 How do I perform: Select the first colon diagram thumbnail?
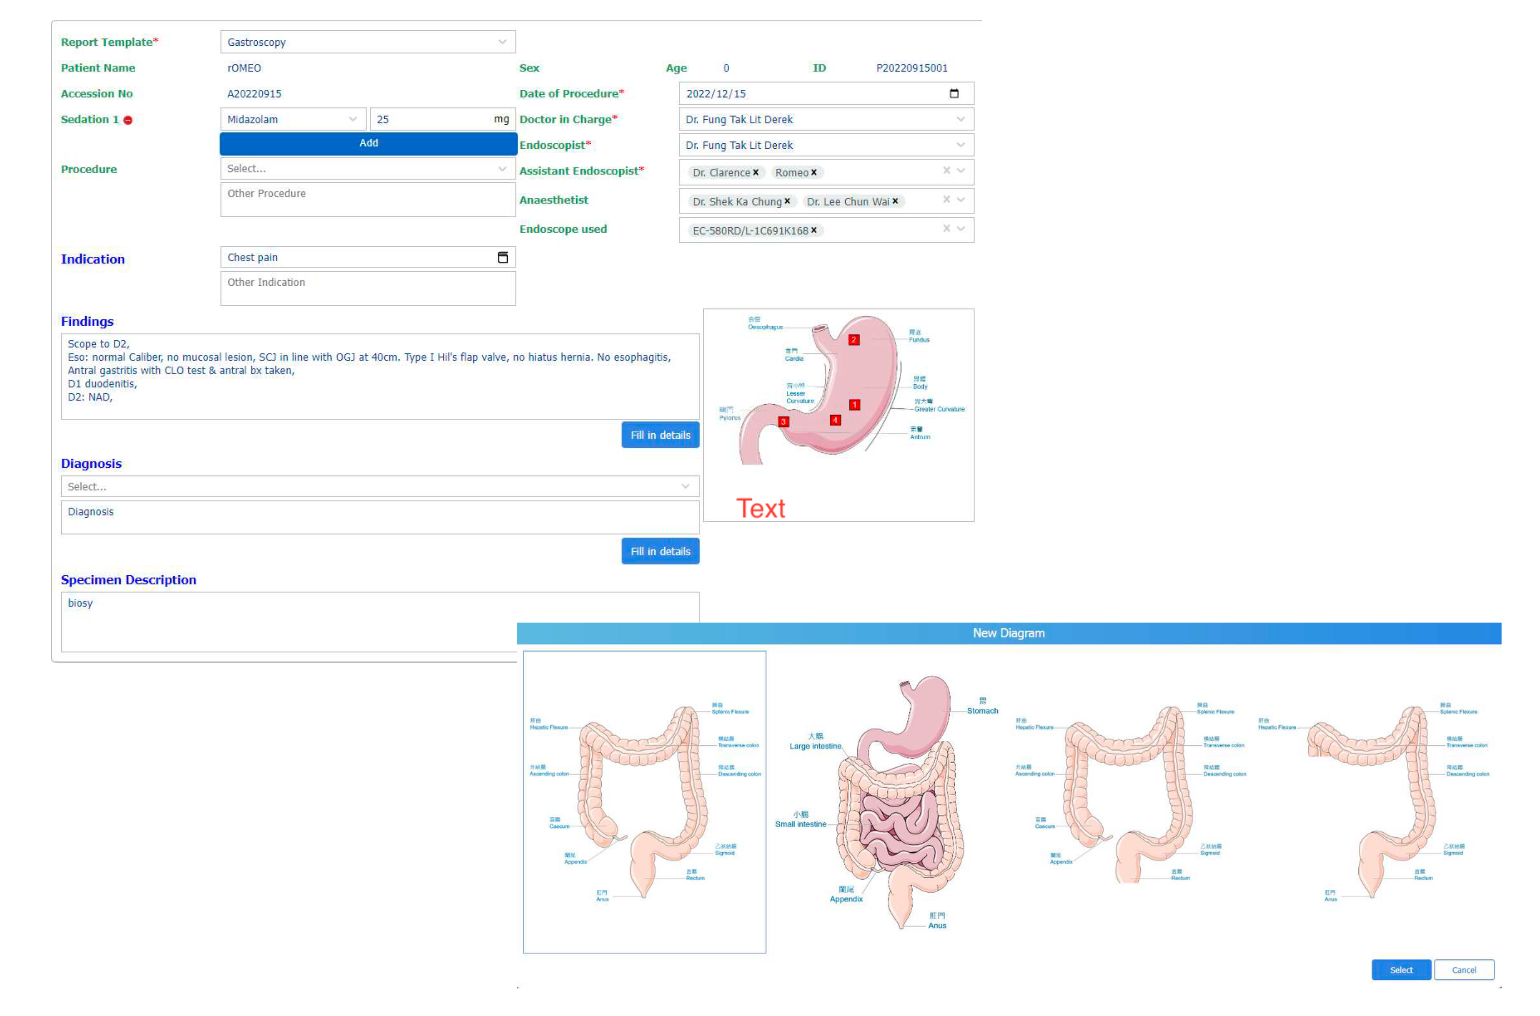[x=645, y=802]
